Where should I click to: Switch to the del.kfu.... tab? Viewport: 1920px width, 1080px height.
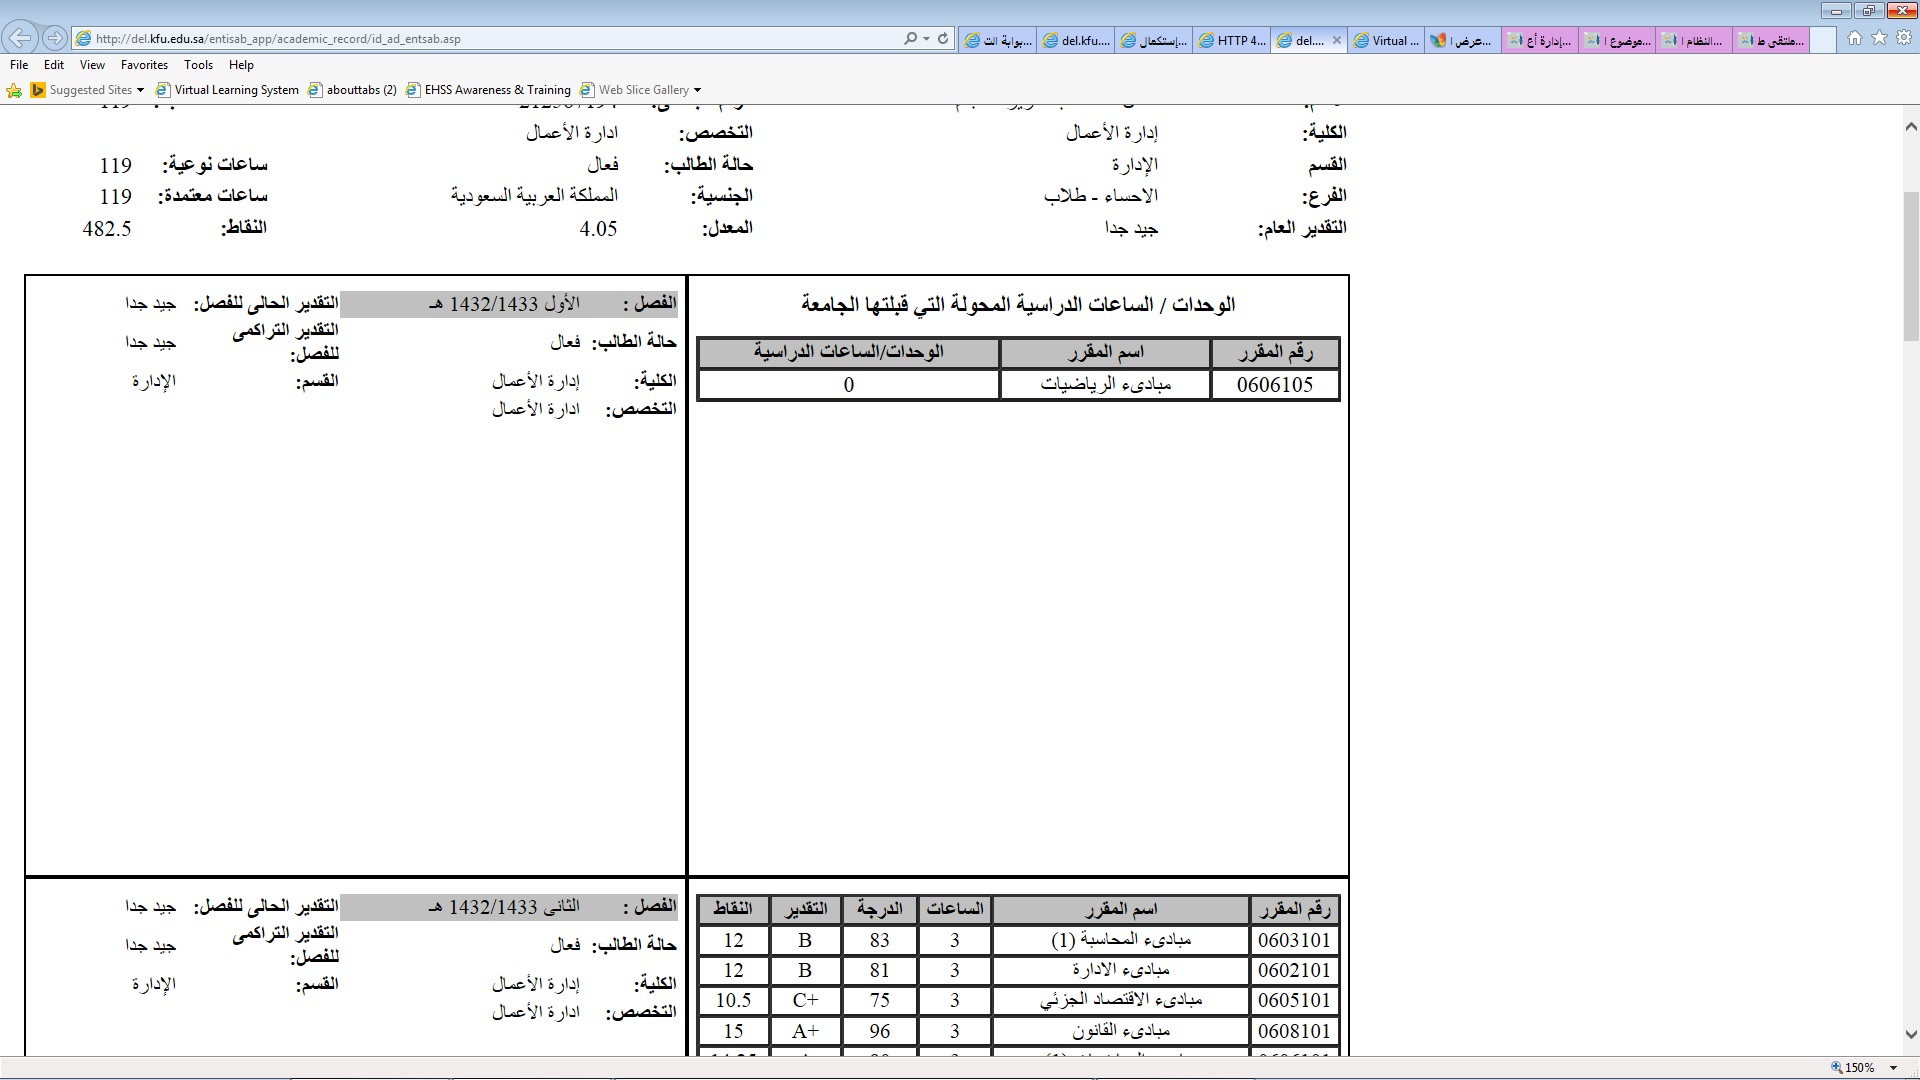point(1076,41)
